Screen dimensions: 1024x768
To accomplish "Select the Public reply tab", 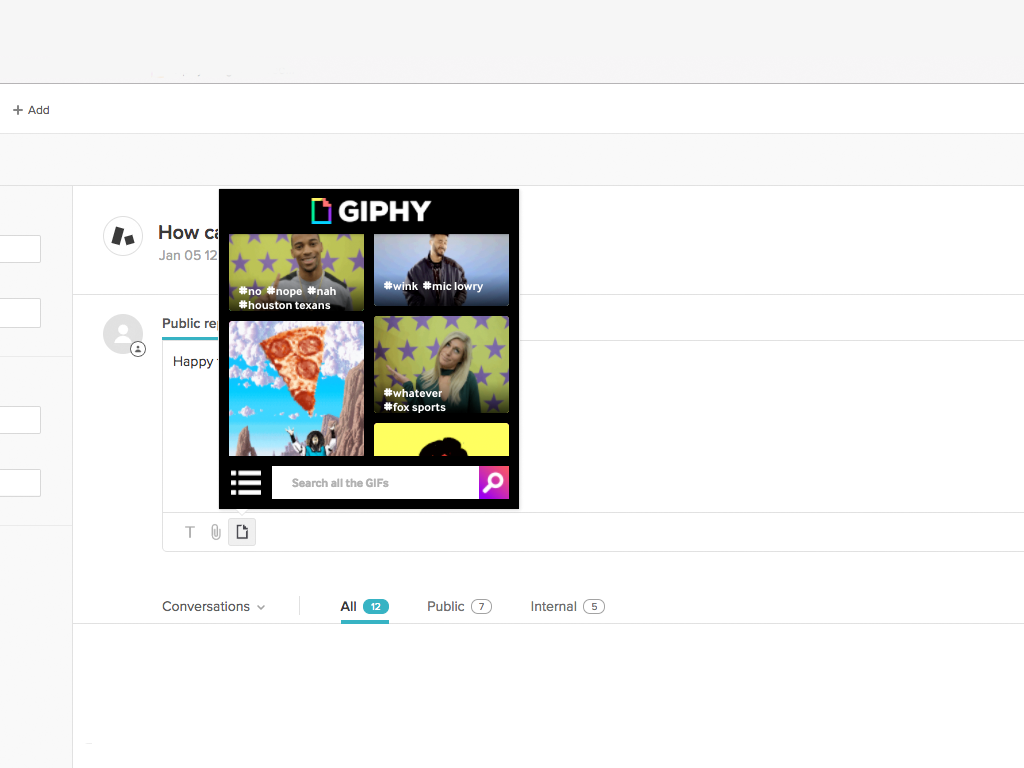I will point(190,324).
